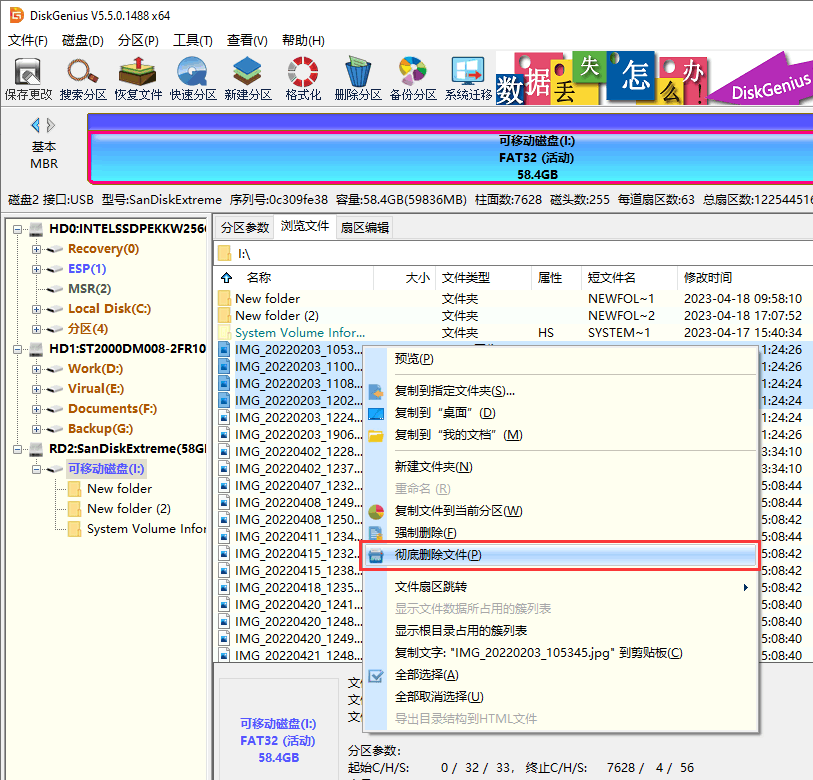Click the folder icon of New folder (2) in list
This screenshot has height=780, width=813.
coord(225,315)
